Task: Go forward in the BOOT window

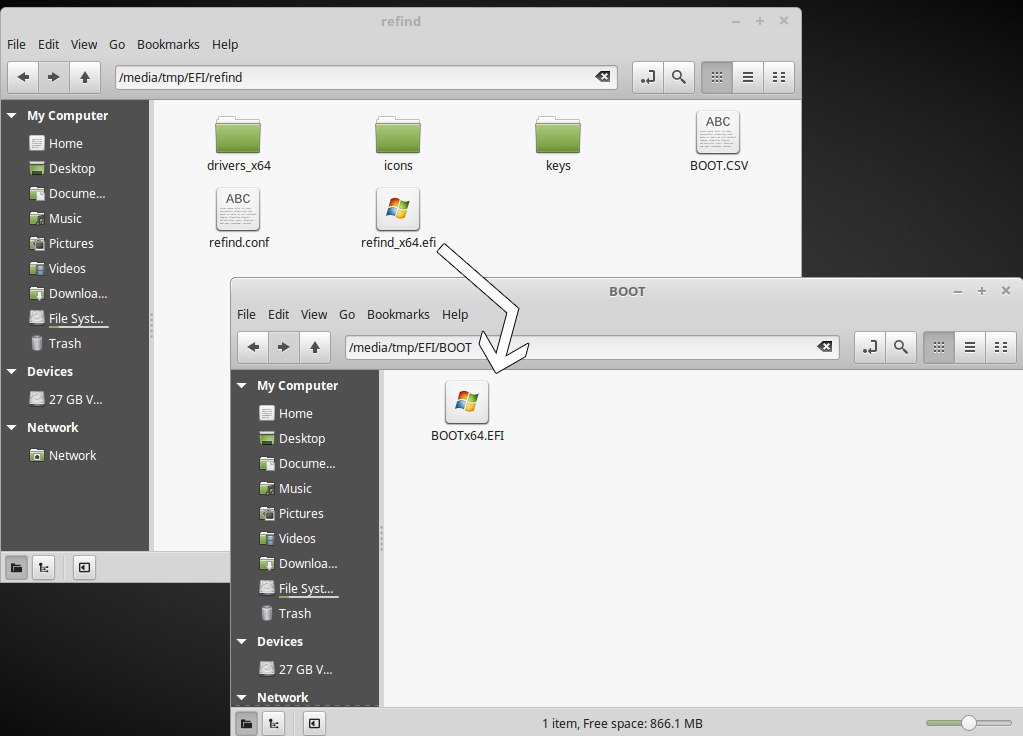Action: coord(284,347)
